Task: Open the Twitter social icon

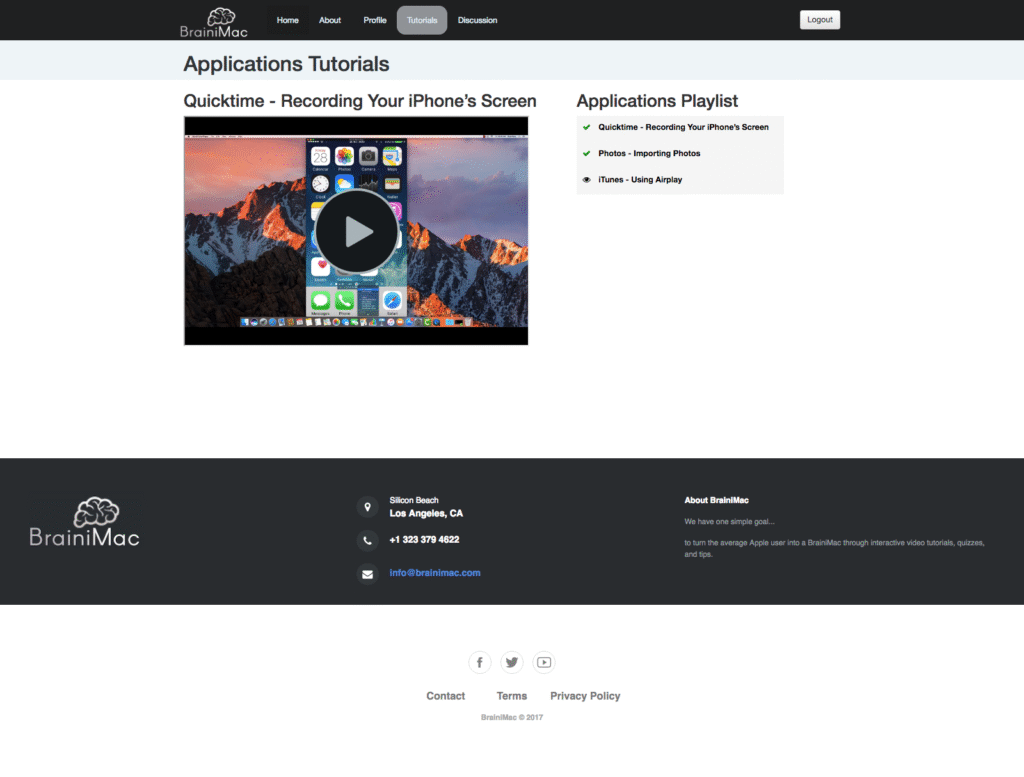Action: (512, 662)
